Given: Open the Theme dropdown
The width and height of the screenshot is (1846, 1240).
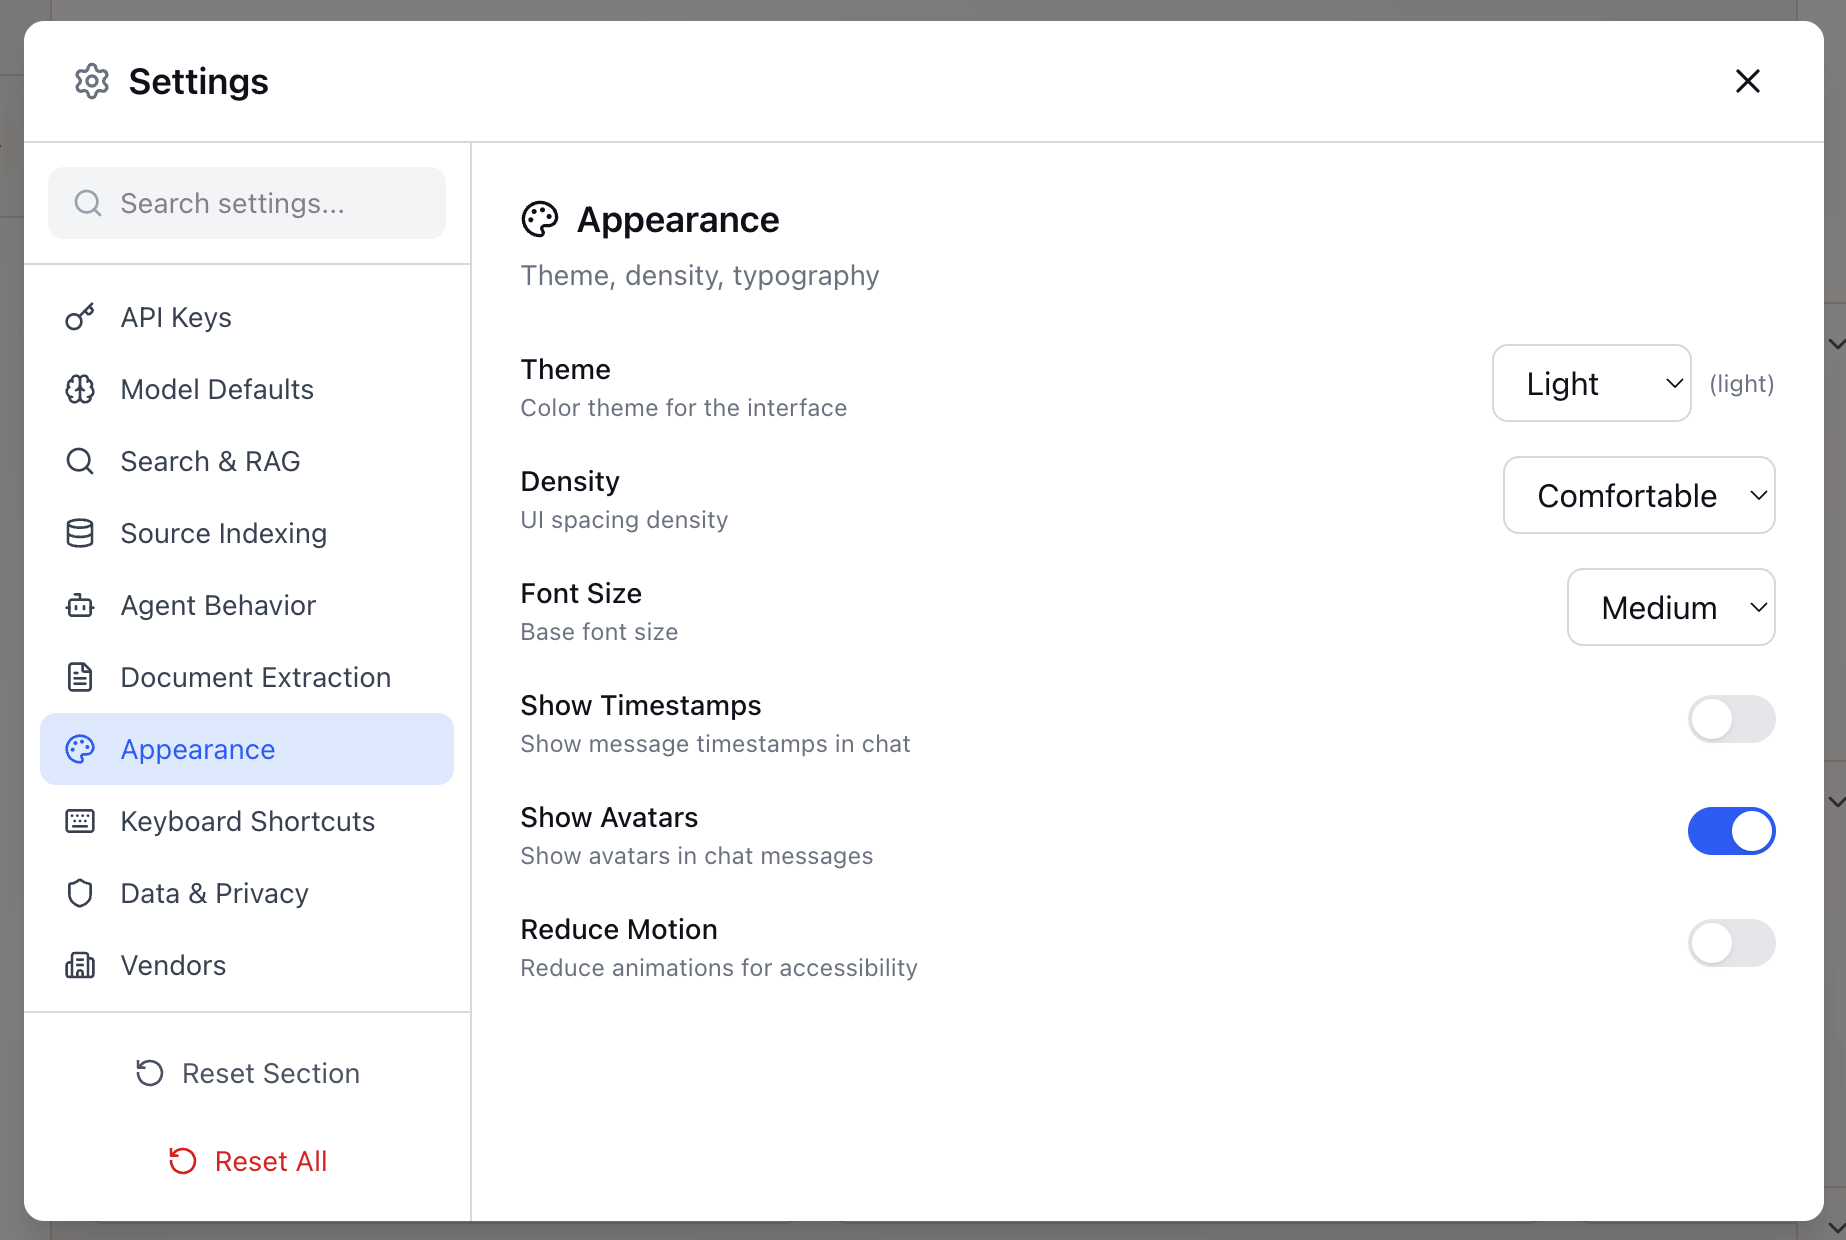Looking at the screenshot, I should (x=1590, y=383).
